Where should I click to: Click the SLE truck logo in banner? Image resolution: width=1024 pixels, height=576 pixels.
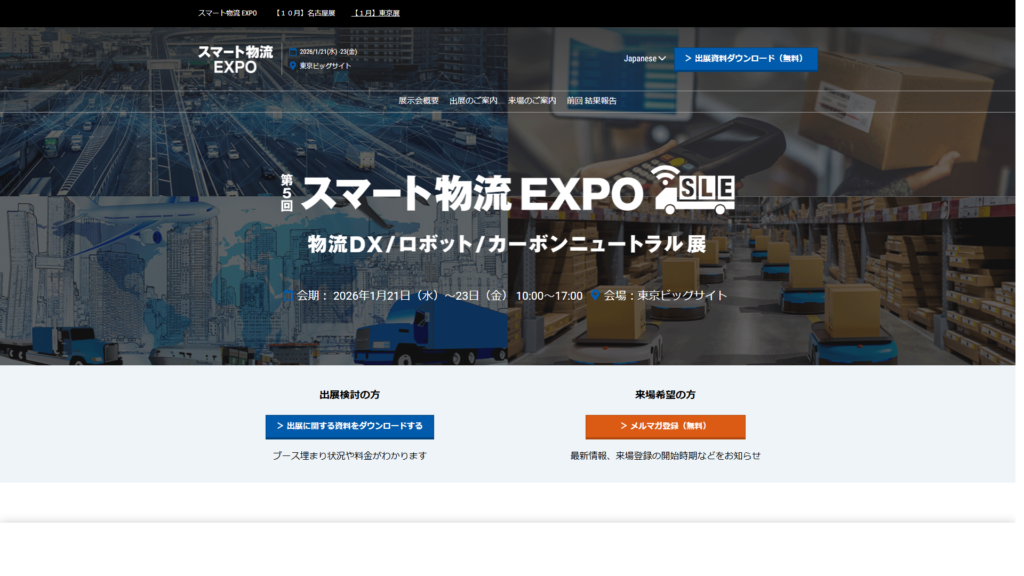point(693,190)
